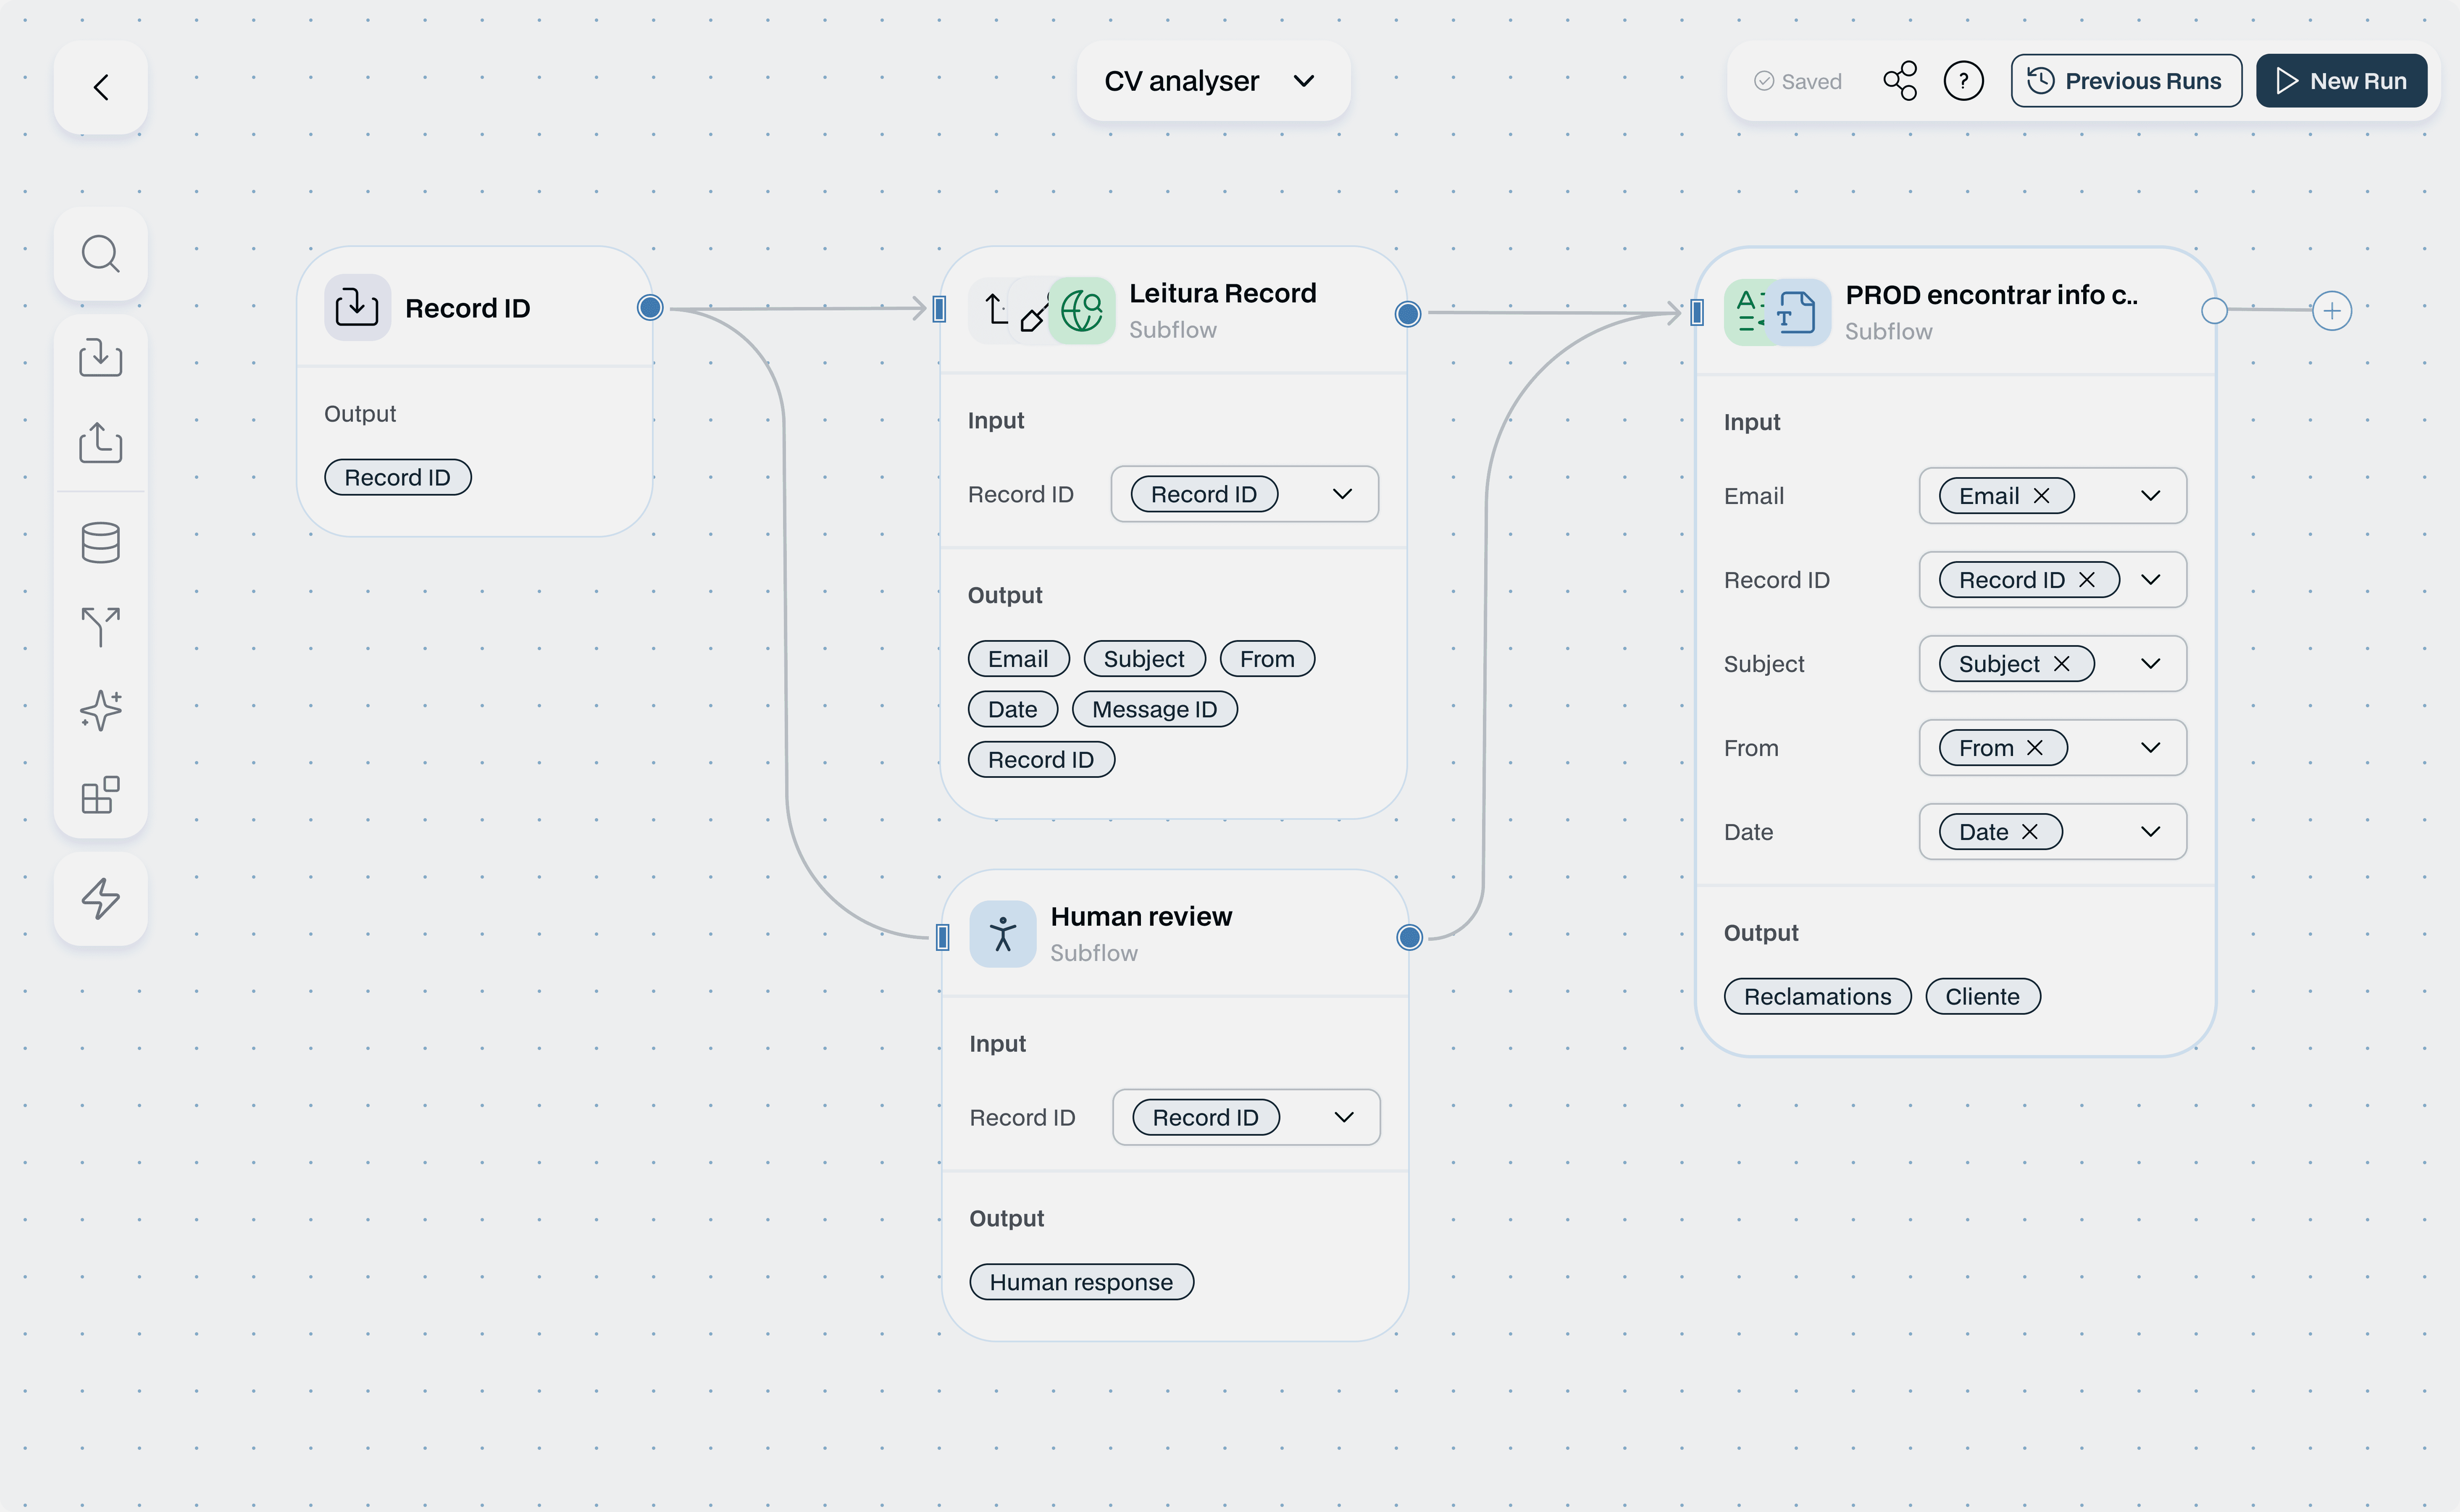Click PROD node input connector handle
Screen dimensions: 2460x1512
(1697, 313)
